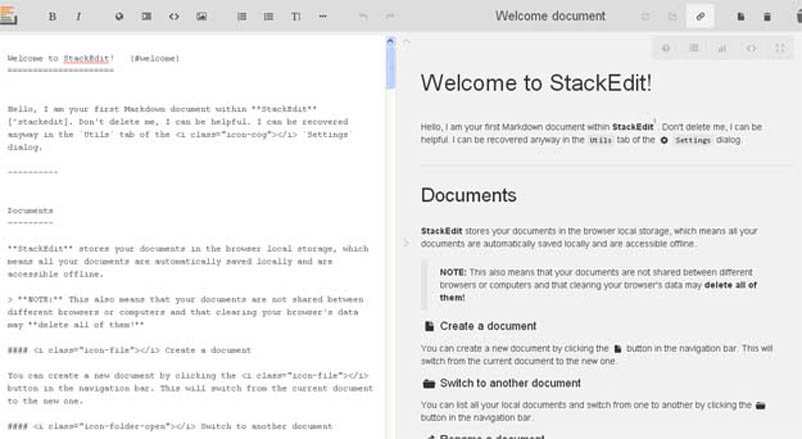This screenshot has width=802, height=439.
Task: Click the highlighted link button in navigation bar
Action: click(x=700, y=17)
